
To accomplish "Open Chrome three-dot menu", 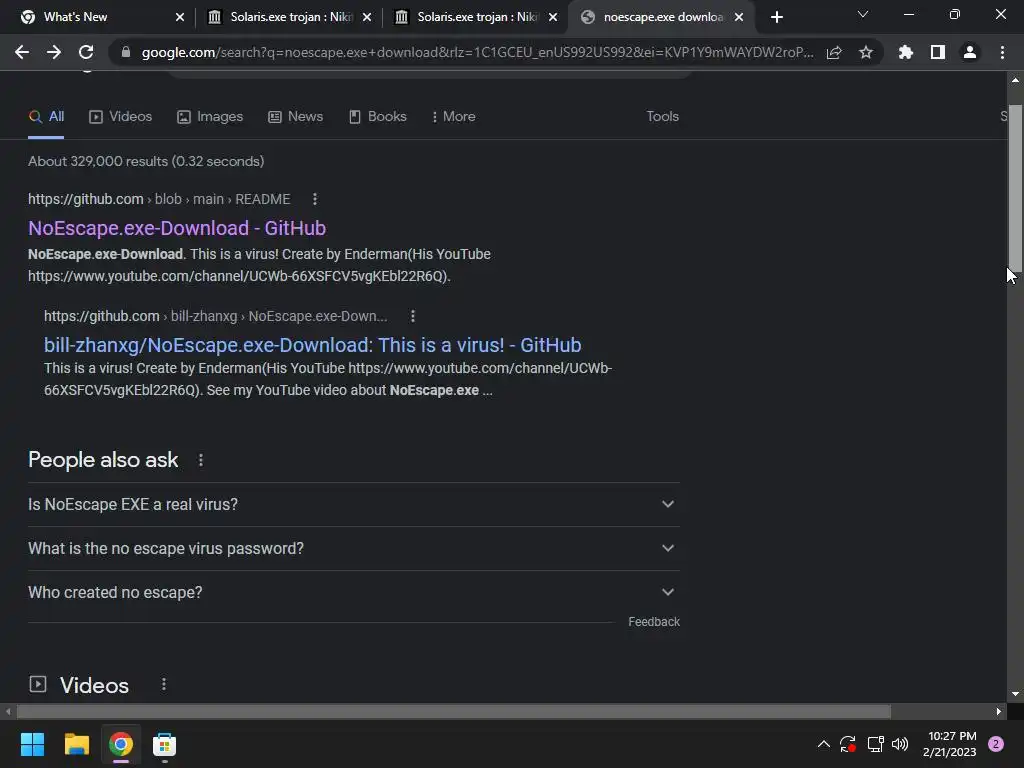I will [x=1002, y=52].
